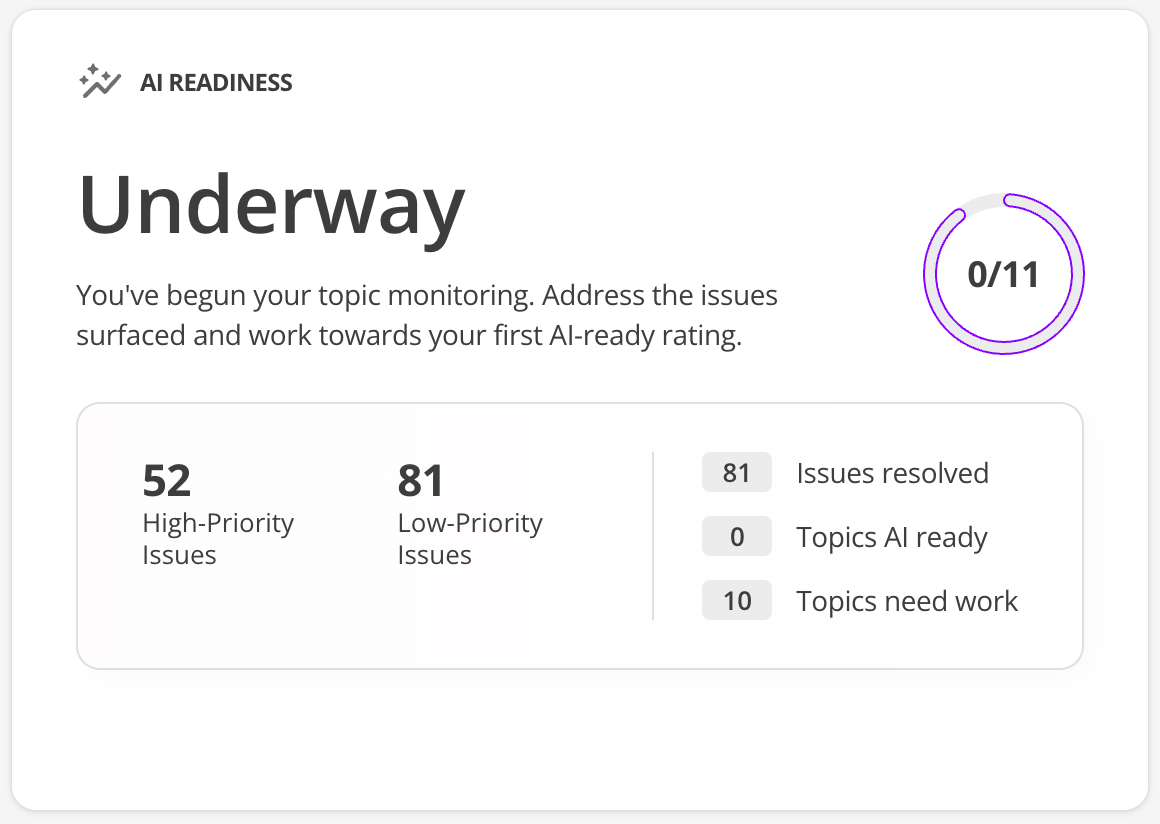1160x824 pixels.
Task: Click the 0/11 score text
Action: tap(1003, 274)
